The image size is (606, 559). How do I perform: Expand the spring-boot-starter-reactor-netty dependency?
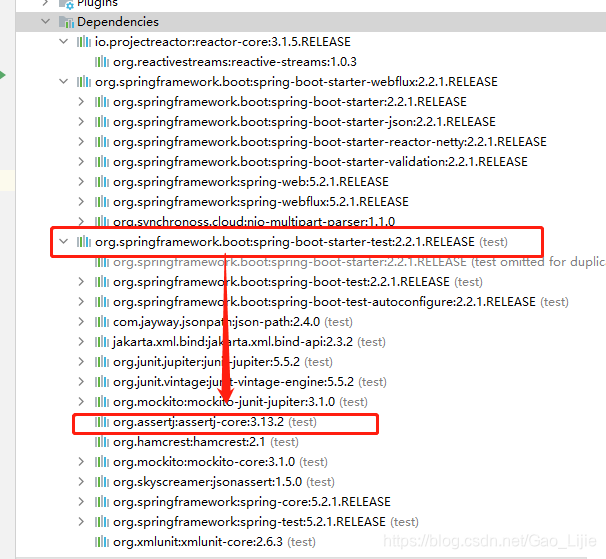pyautogui.click(x=81, y=142)
